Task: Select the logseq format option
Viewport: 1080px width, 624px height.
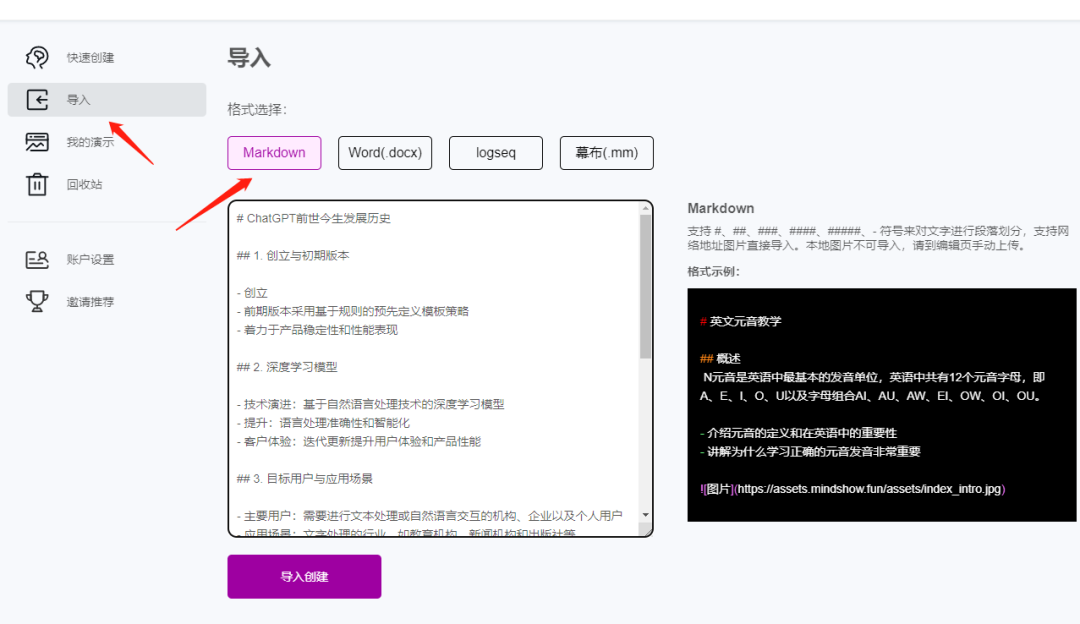Action: [495, 152]
